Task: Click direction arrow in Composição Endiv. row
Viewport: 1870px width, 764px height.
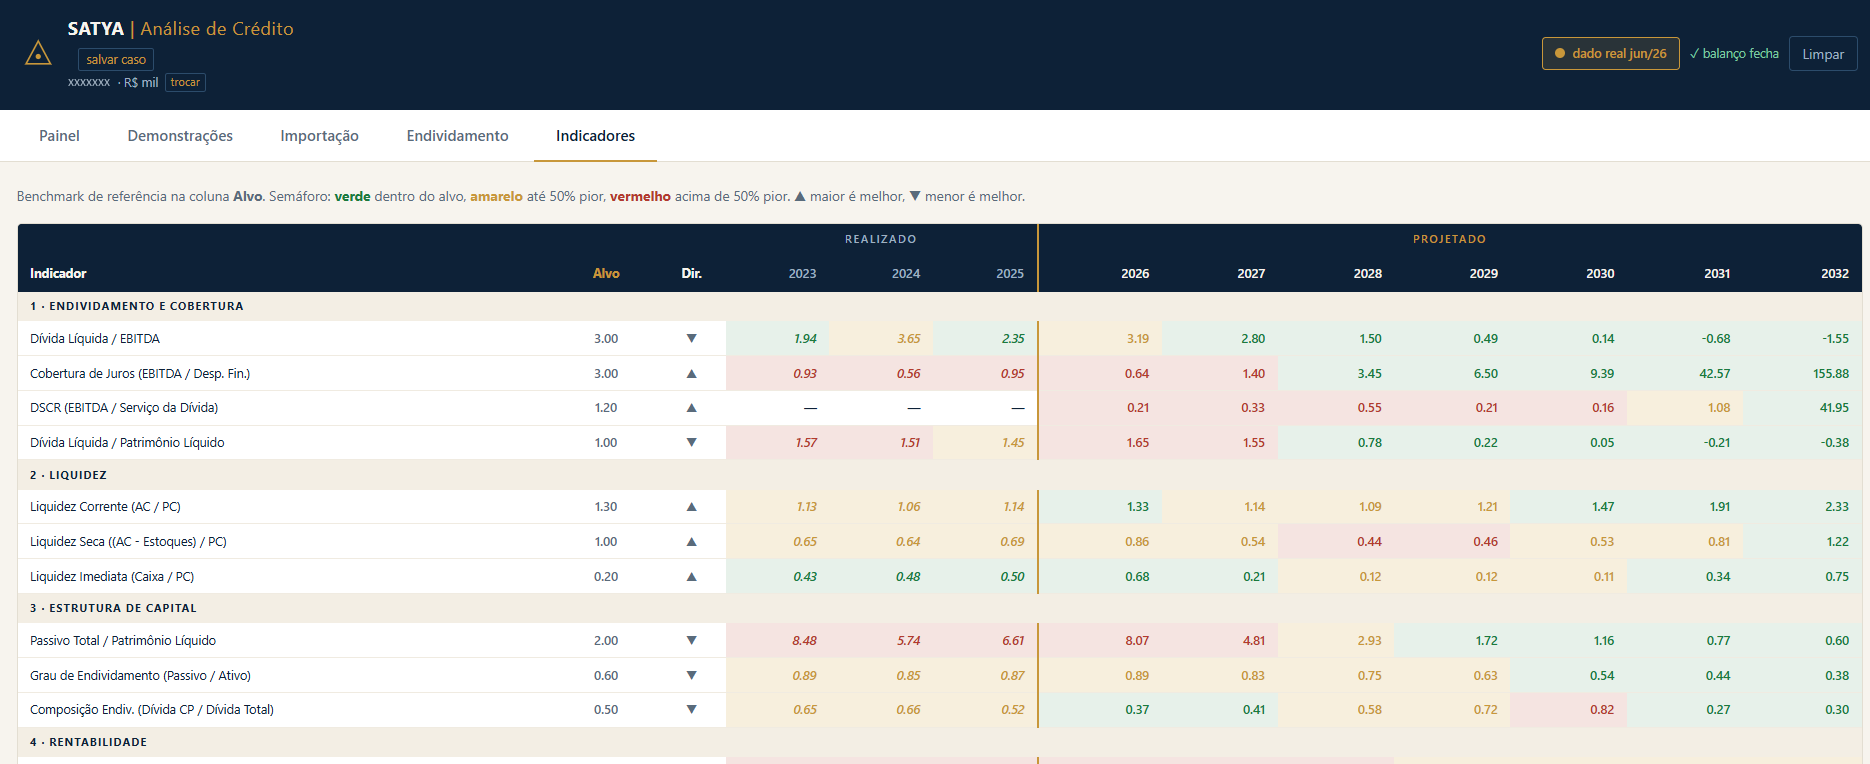Action: coord(691,710)
